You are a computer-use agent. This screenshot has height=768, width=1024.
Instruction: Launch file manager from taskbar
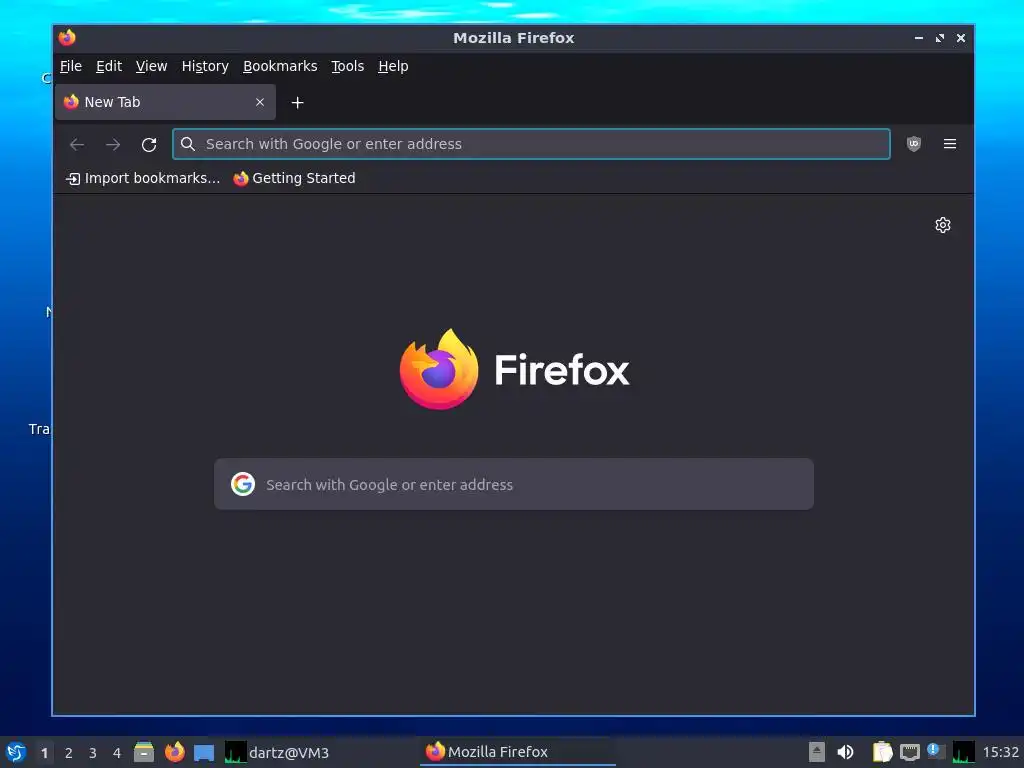pyautogui.click(x=144, y=752)
